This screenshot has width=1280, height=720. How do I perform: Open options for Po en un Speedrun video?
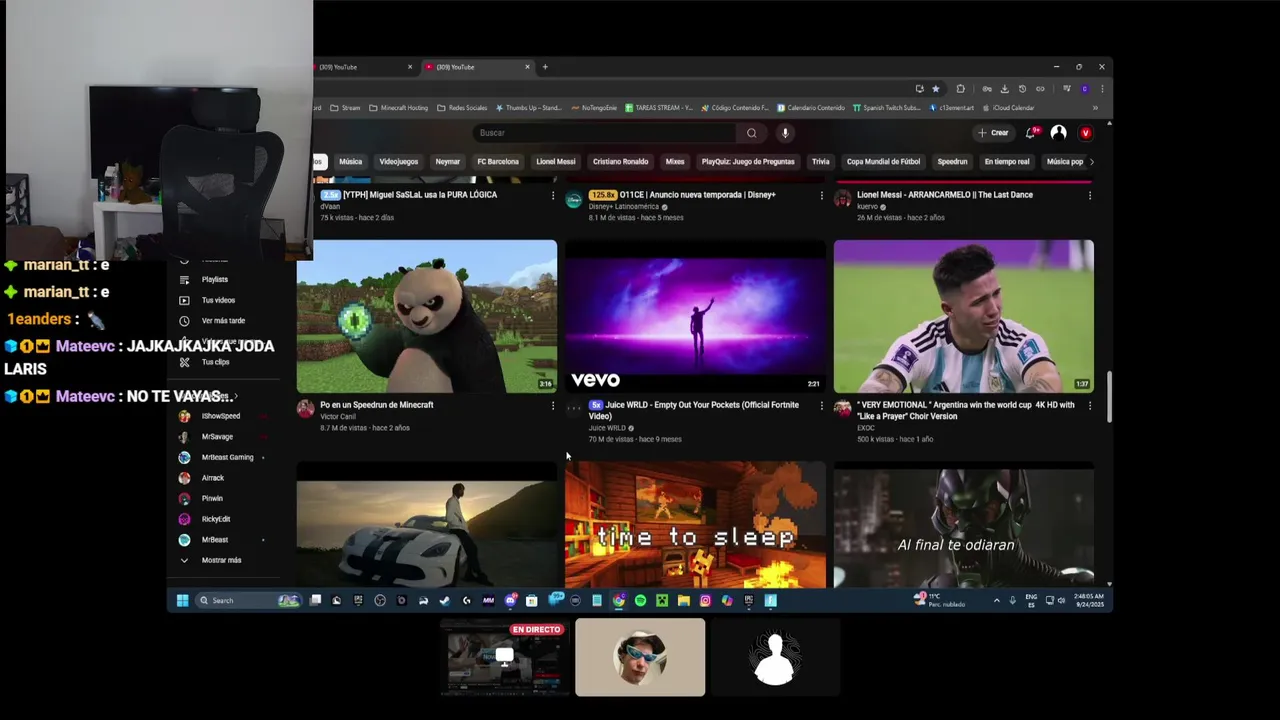coord(553,406)
